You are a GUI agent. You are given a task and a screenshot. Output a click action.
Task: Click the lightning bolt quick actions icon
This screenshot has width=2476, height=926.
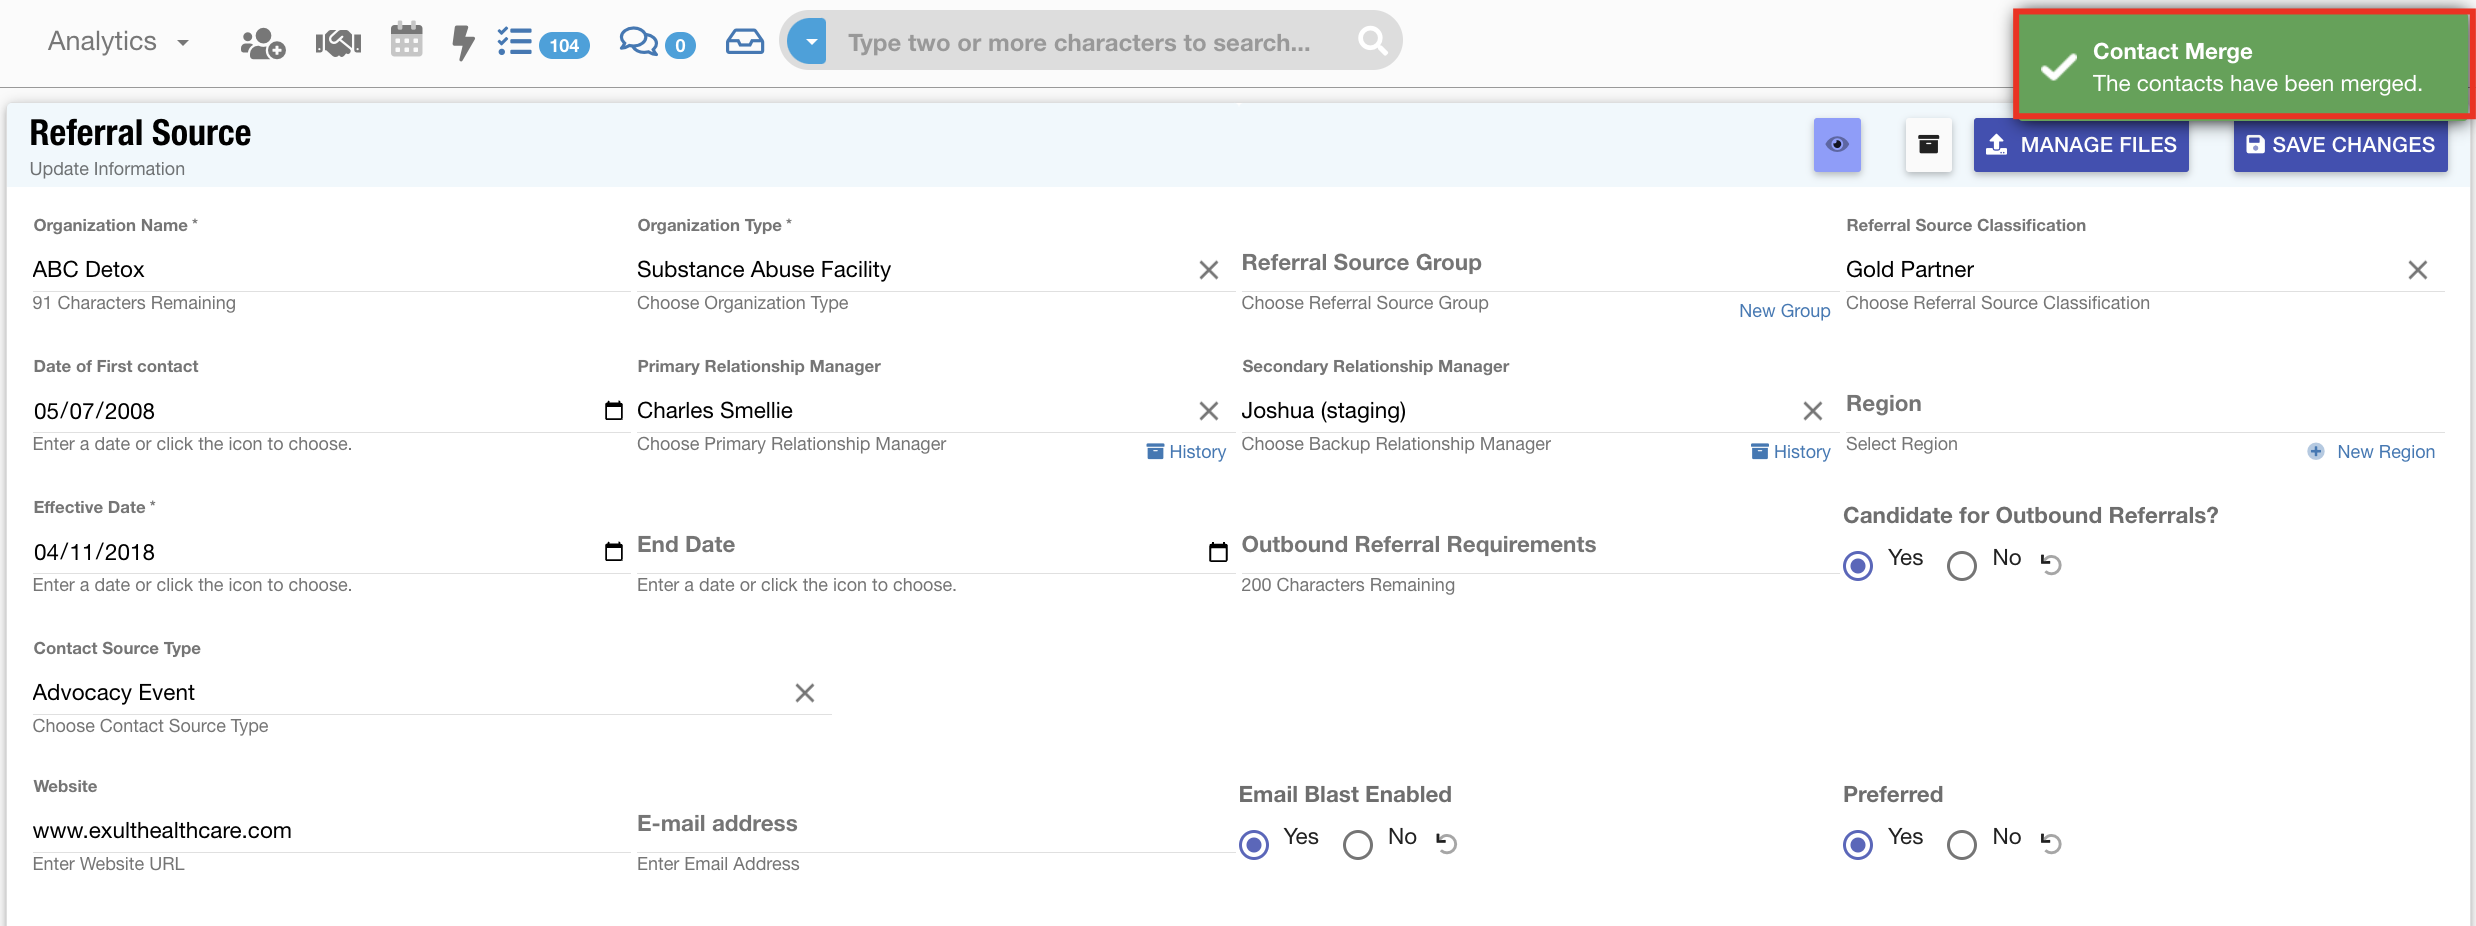point(462,43)
